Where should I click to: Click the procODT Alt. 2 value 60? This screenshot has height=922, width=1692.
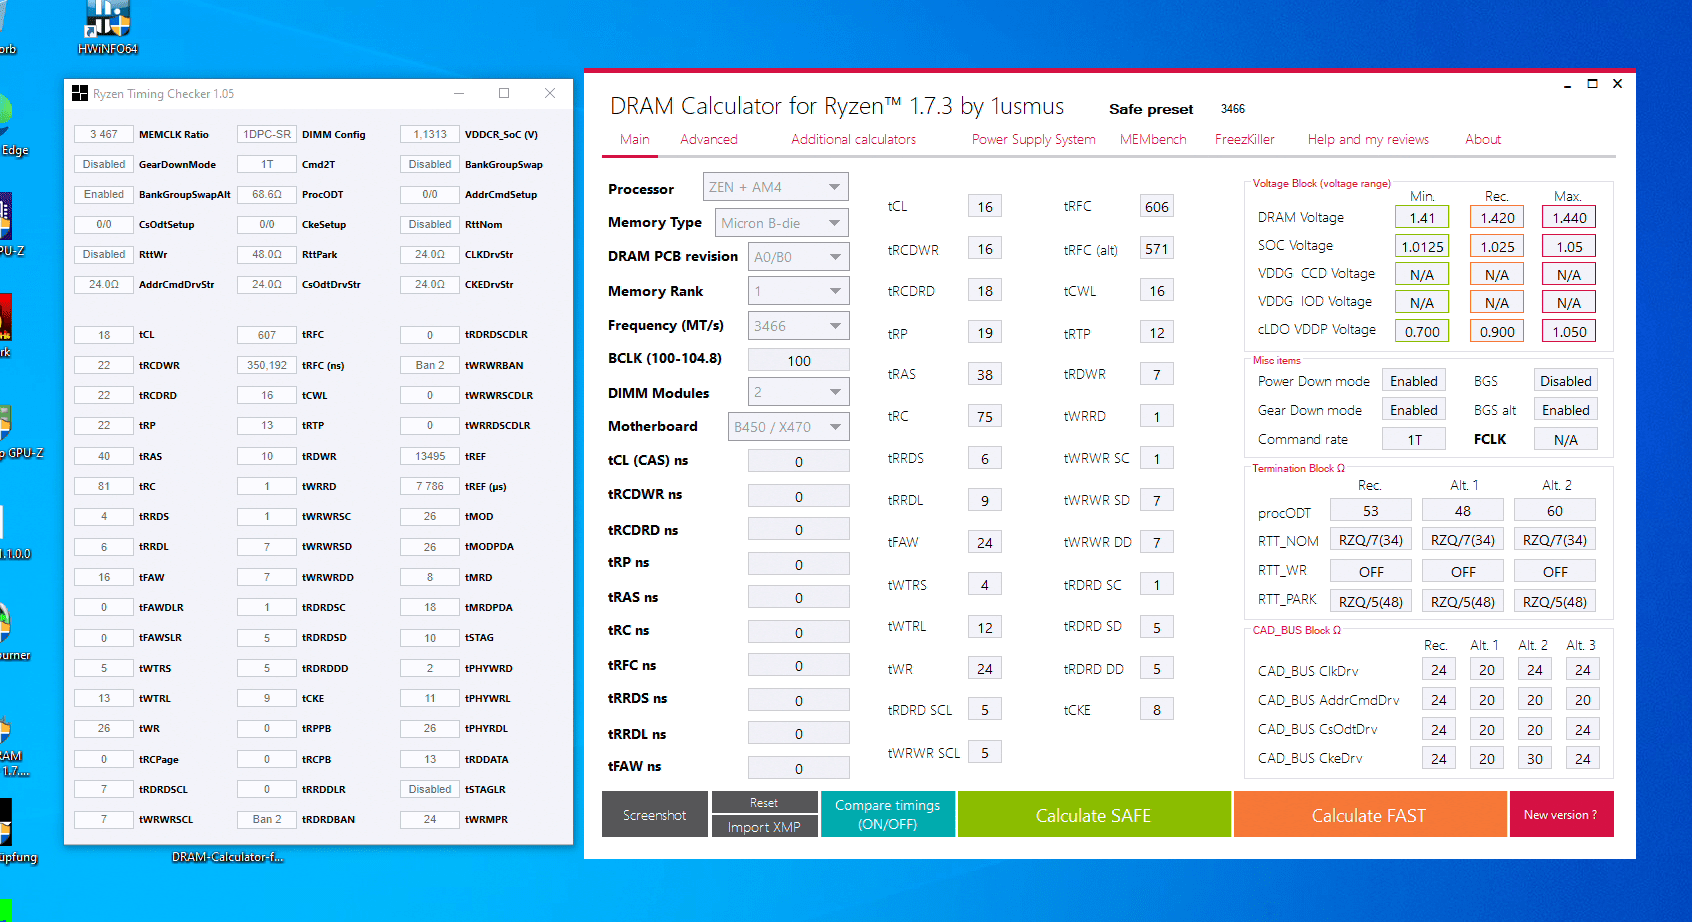[x=1554, y=510]
